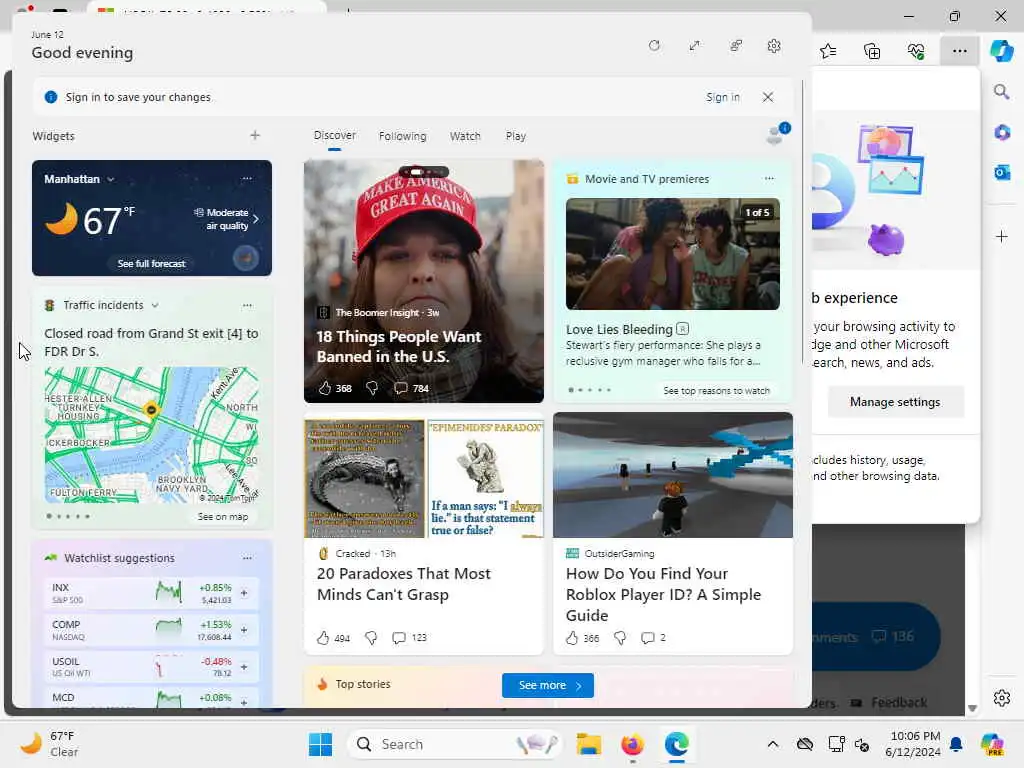Click See top reasons to watch

pos(716,391)
